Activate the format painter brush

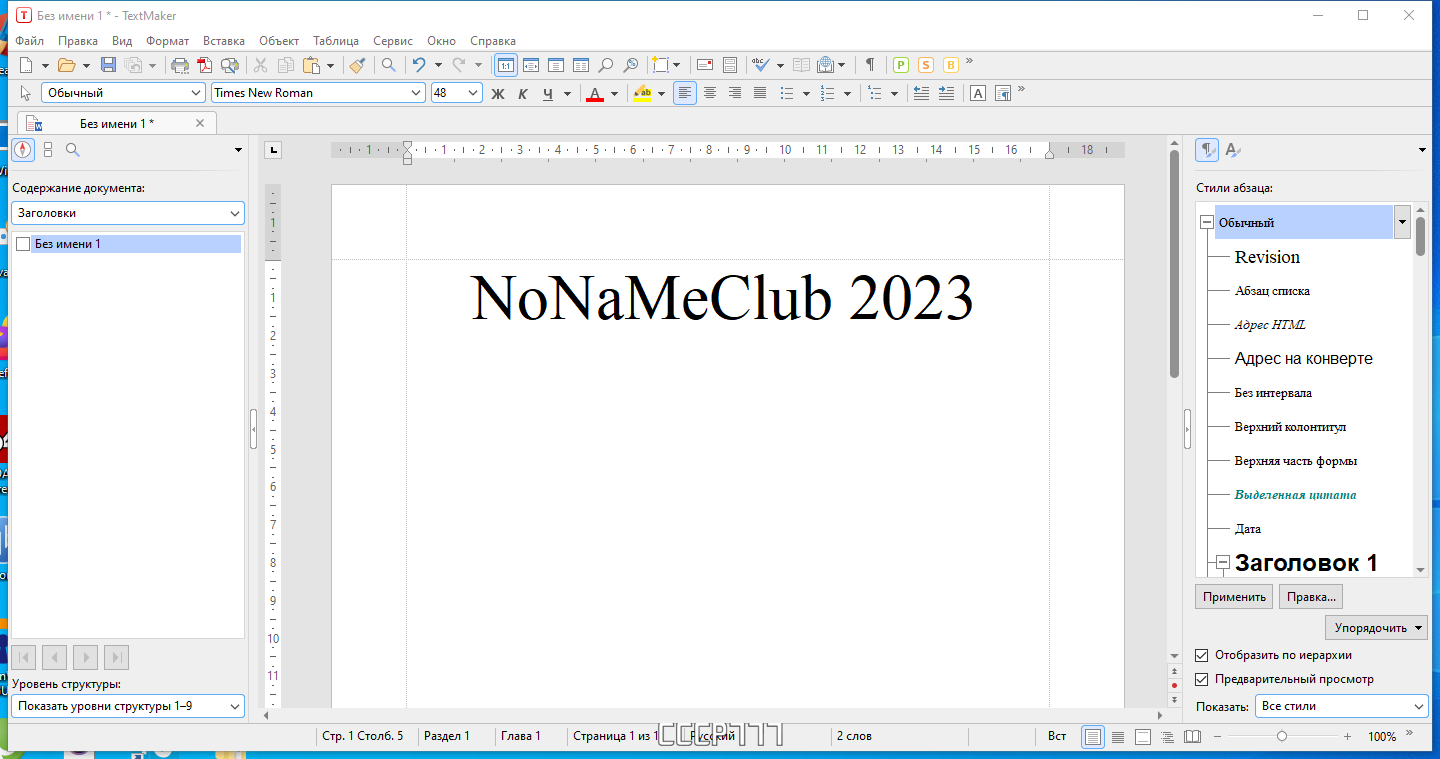[358, 65]
